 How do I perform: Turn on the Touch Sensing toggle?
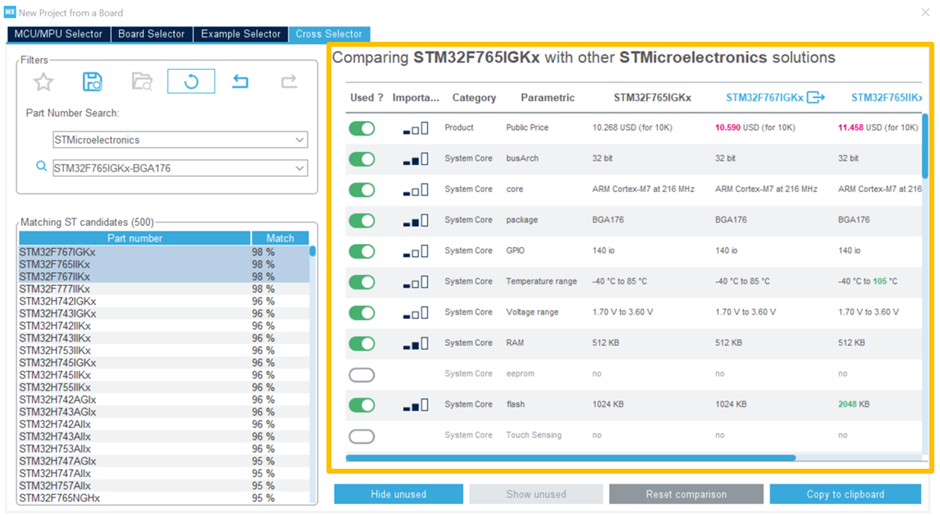click(362, 436)
